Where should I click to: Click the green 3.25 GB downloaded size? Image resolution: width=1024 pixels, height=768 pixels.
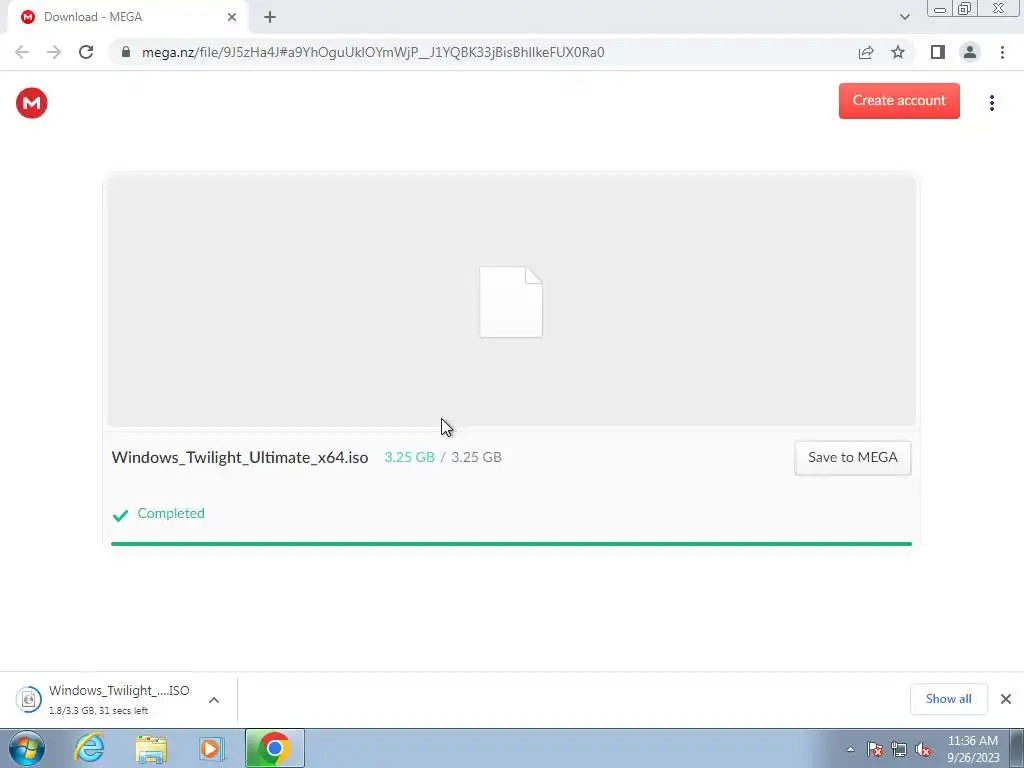coord(409,457)
